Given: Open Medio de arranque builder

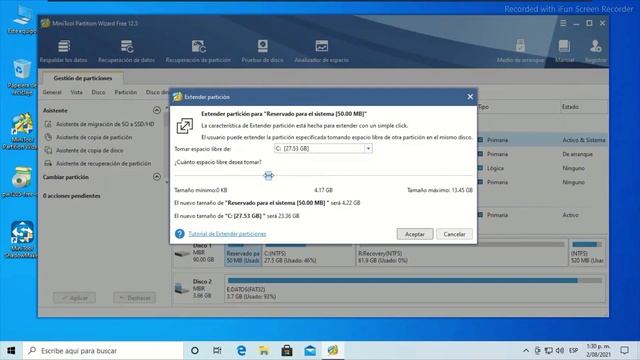Looking at the screenshot, I should (x=520, y=51).
